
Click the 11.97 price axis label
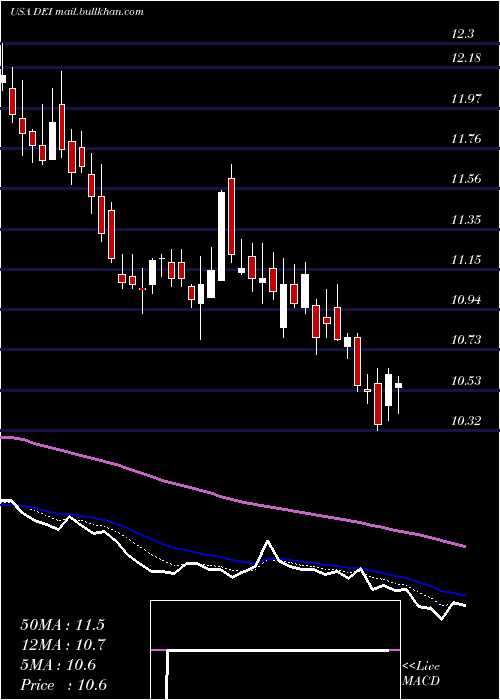click(x=466, y=99)
